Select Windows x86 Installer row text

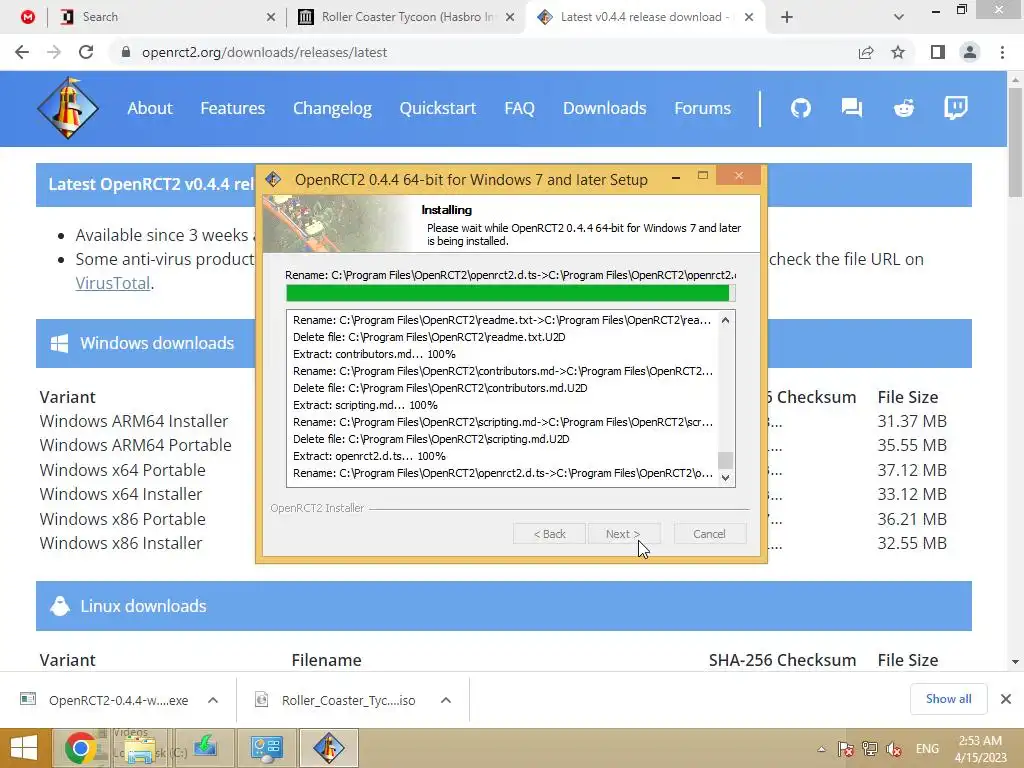121,543
